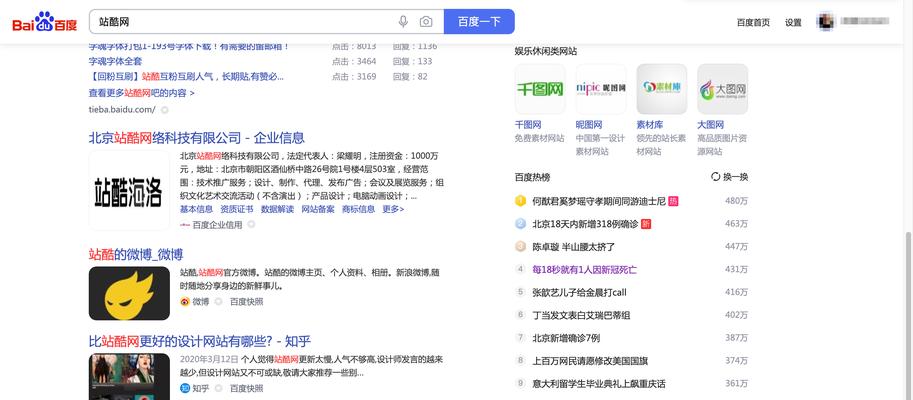Open 百度快照 for the Zhihu result
This screenshot has height=400, width=913.
pos(246,388)
